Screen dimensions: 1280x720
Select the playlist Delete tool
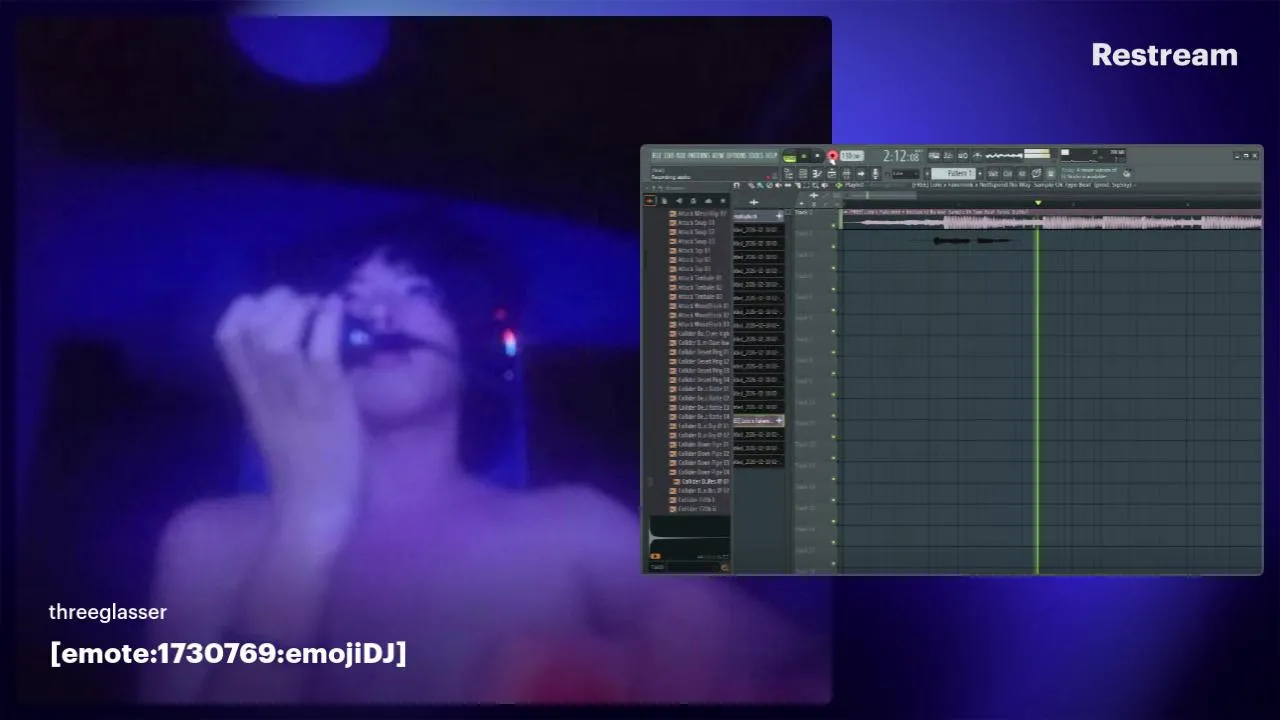[769, 185]
